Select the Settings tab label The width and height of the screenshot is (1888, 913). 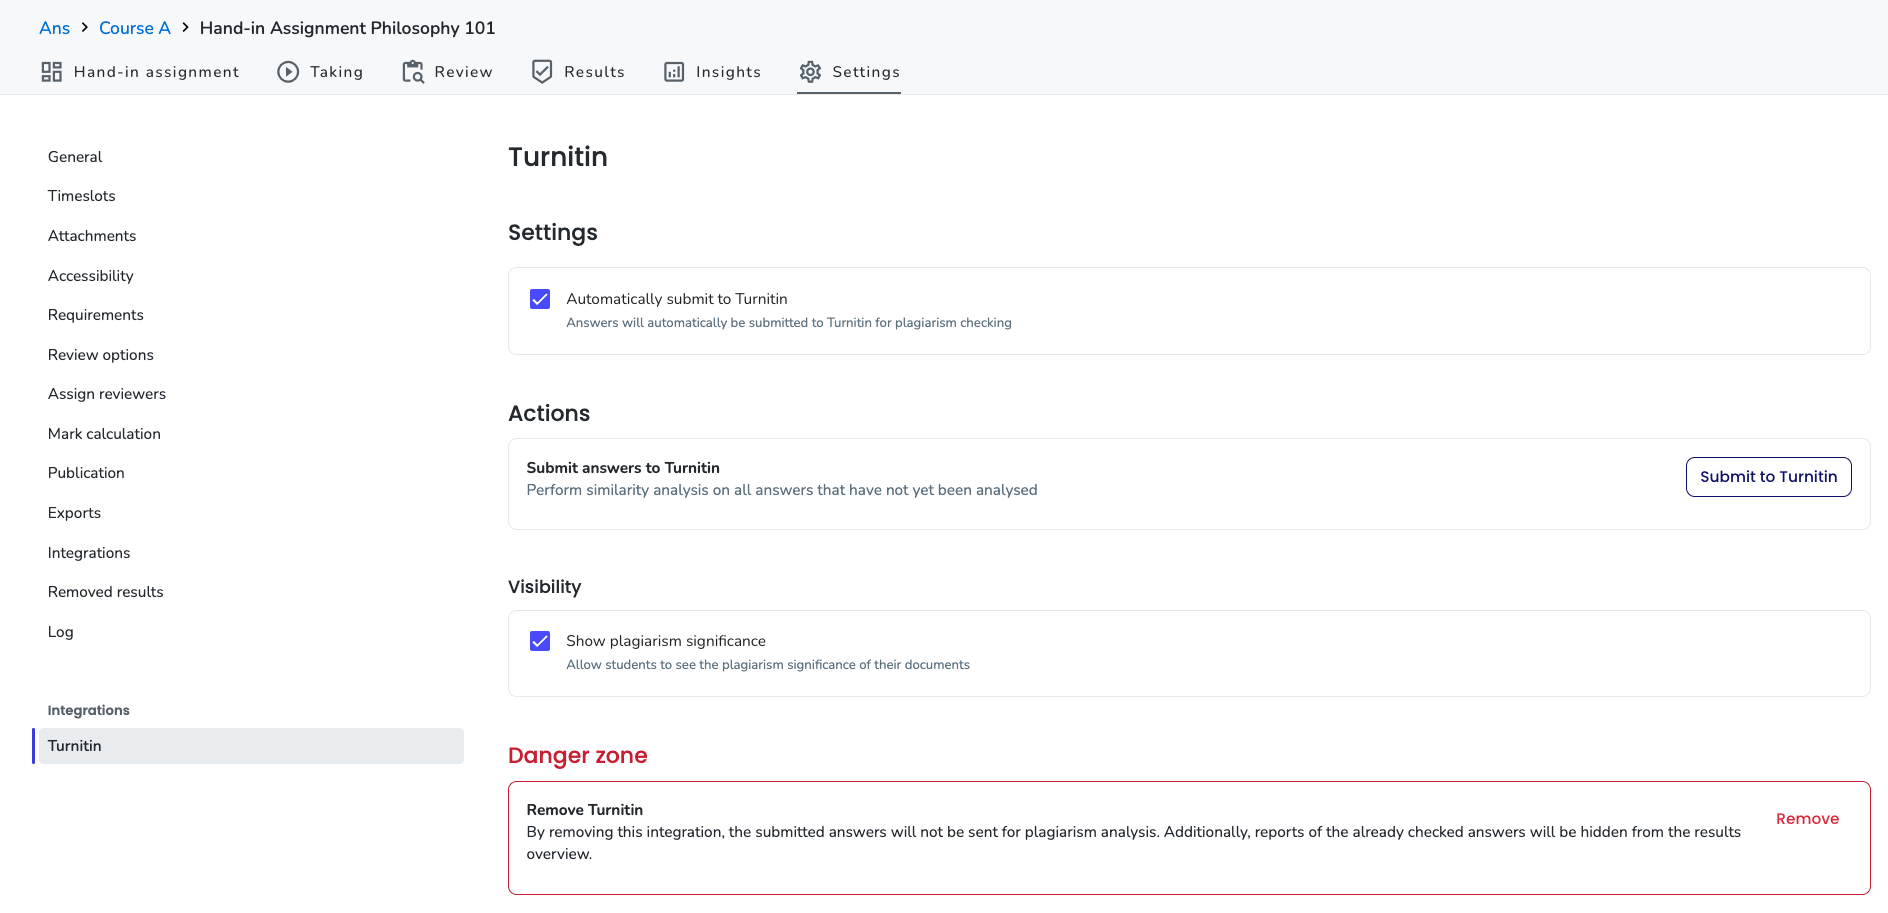coord(866,72)
